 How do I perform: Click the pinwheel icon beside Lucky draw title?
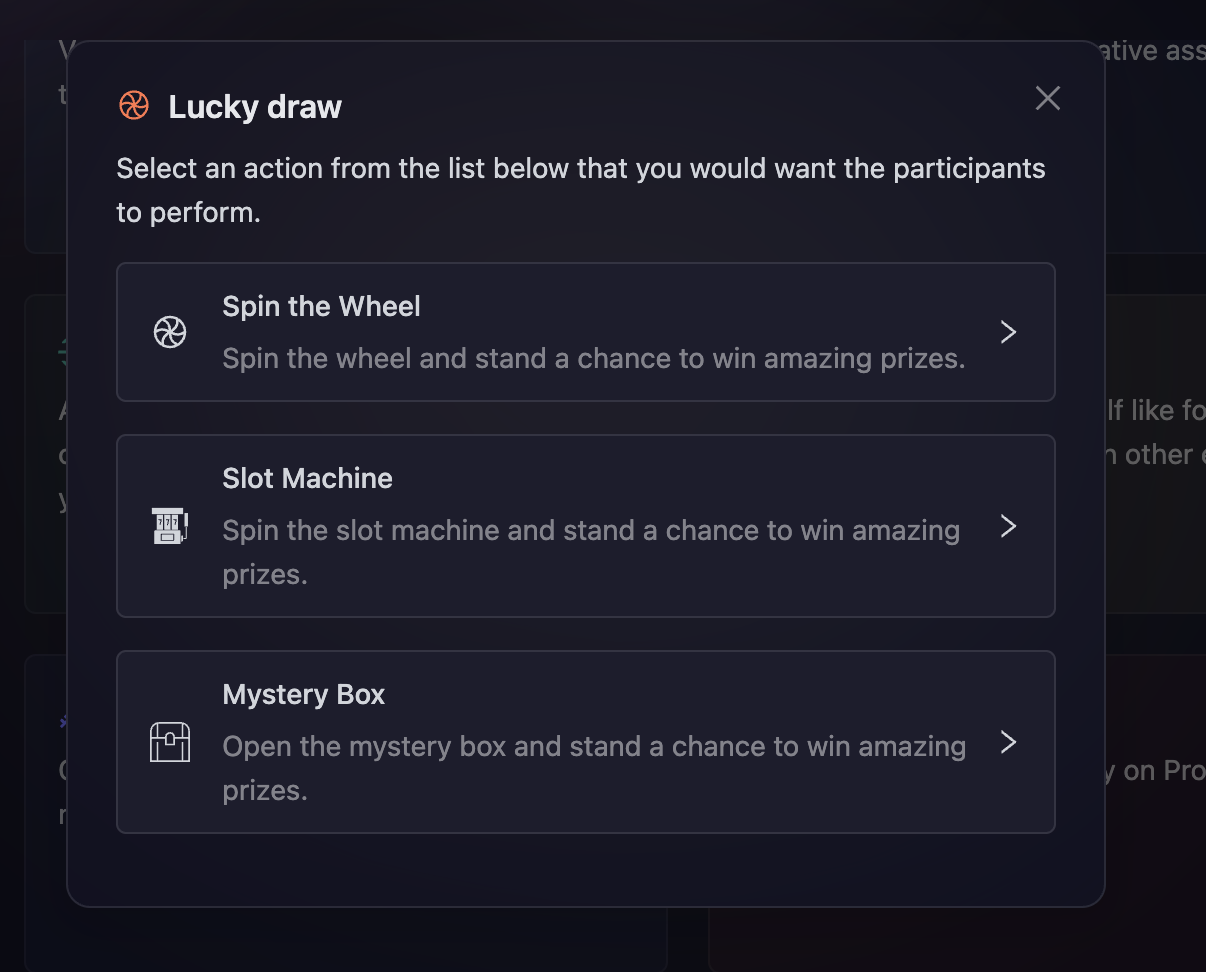click(x=133, y=104)
